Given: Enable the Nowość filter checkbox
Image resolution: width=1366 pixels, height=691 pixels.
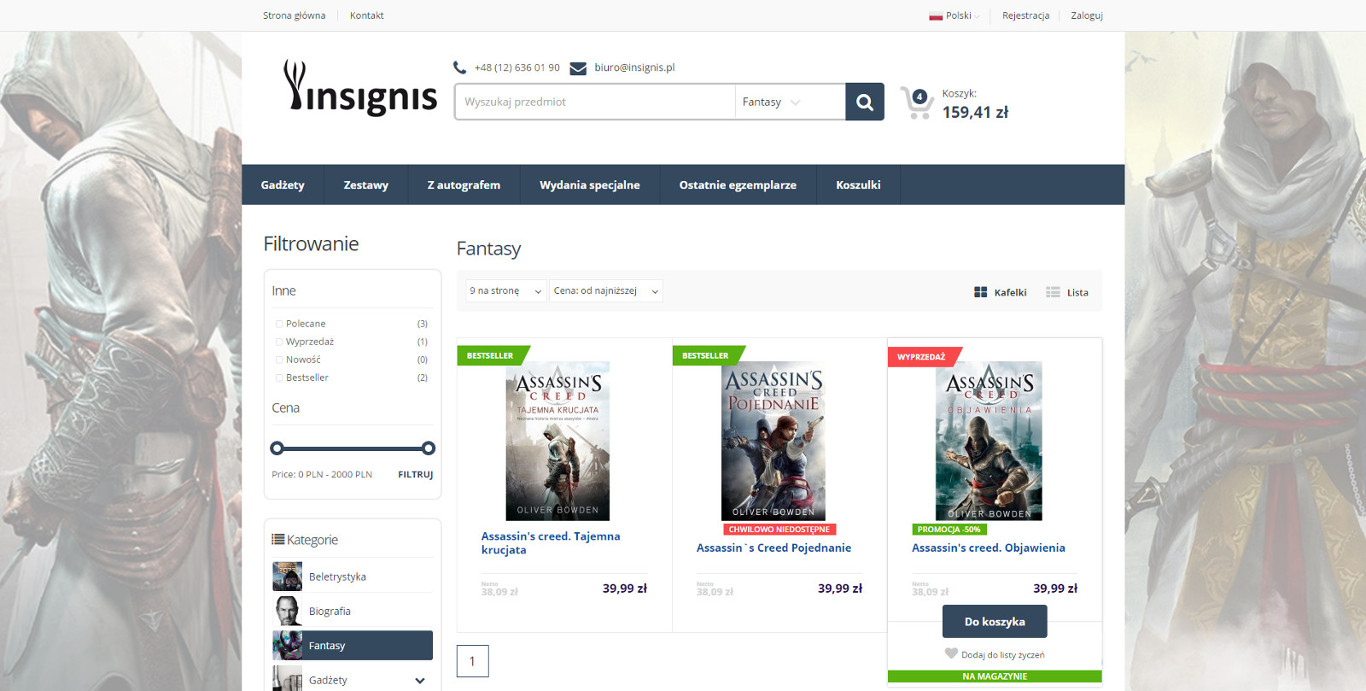Looking at the screenshot, I should click(279, 360).
